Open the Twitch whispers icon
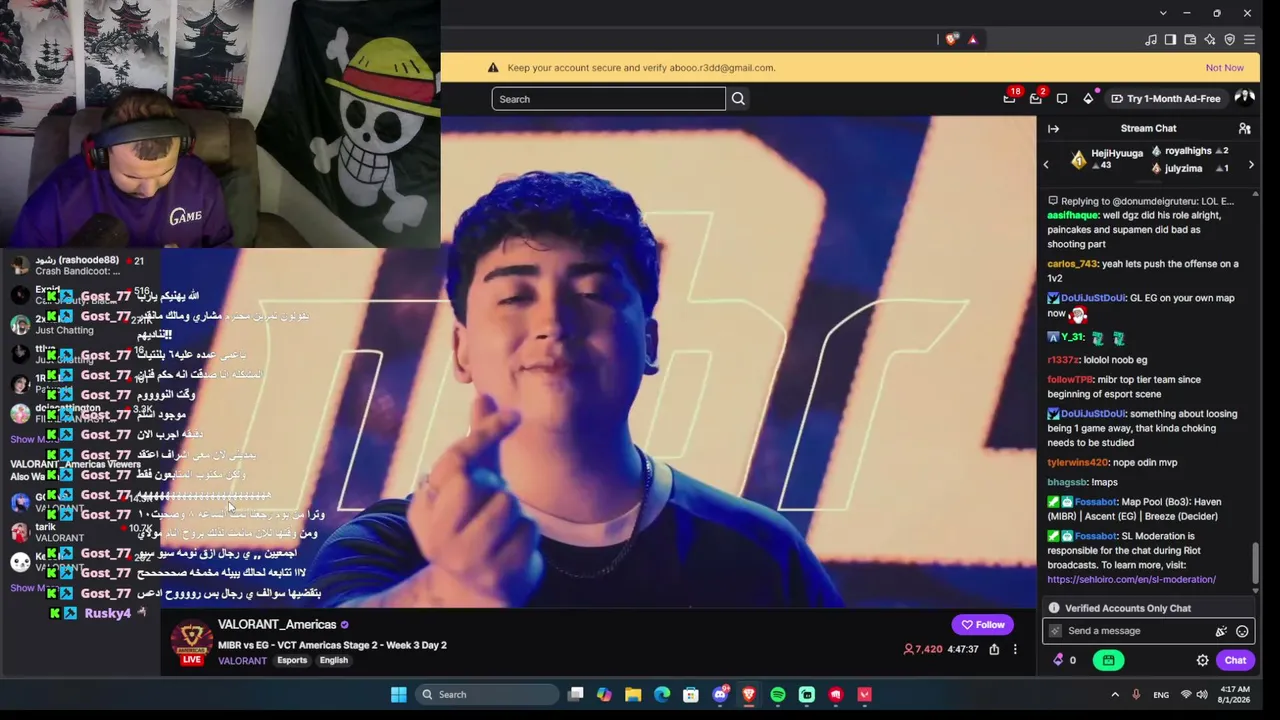 (1062, 99)
